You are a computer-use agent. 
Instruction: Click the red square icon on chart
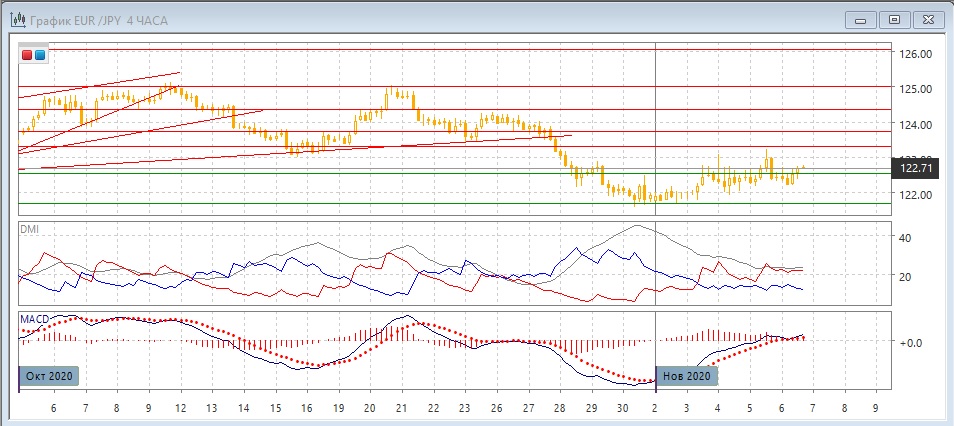27,55
